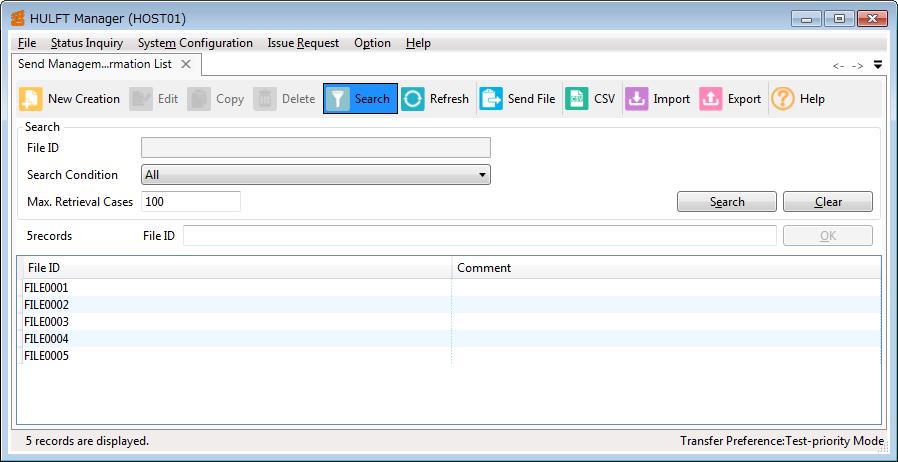
Task: Click the Import toolbar icon
Action: pos(636,99)
